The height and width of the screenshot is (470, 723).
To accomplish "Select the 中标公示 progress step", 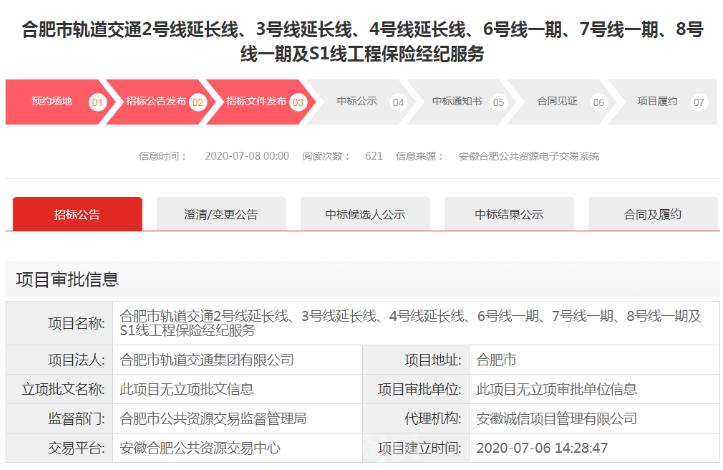I will [356, 101].
